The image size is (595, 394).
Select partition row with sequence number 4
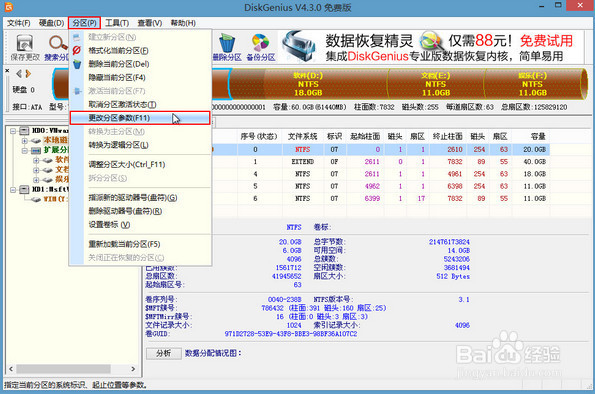pyautogui.click(x=381, y=174)
